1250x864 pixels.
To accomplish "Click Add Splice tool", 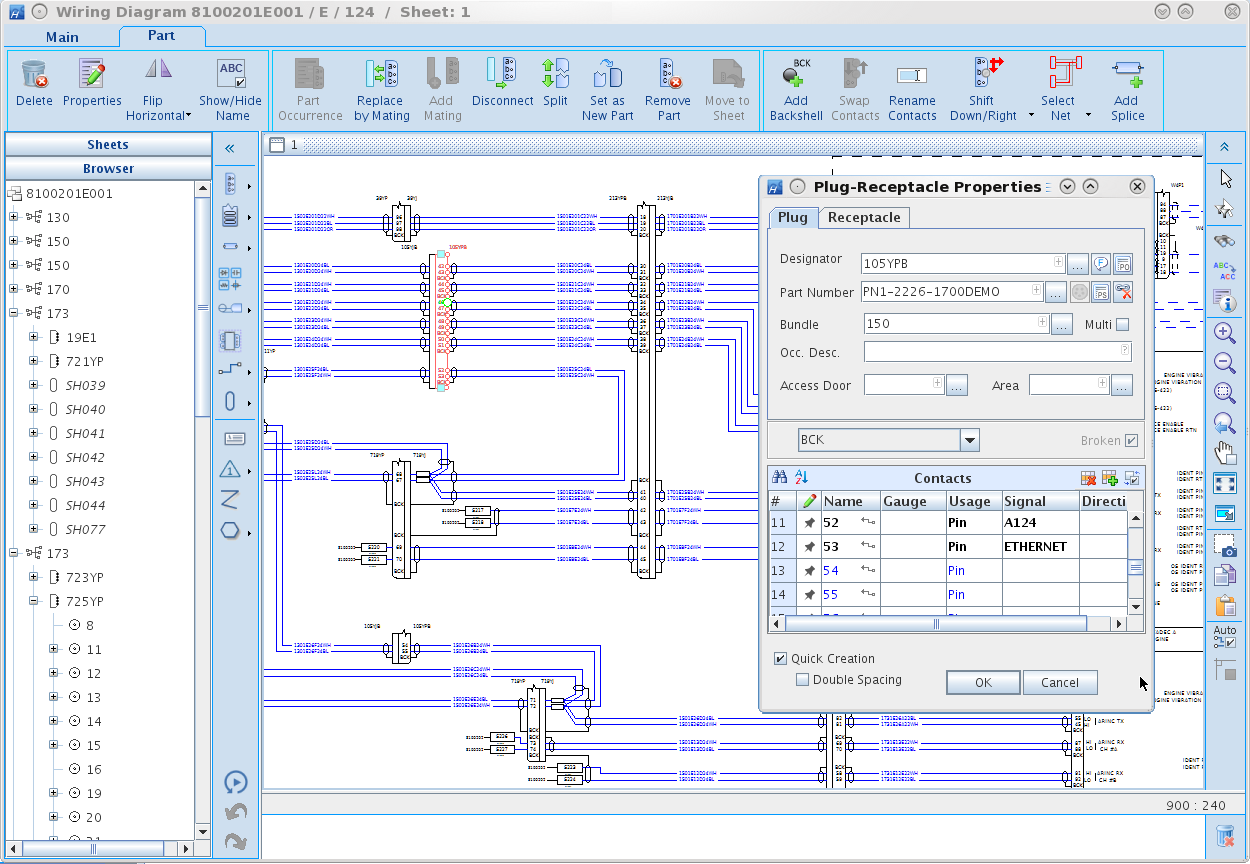I will click(x=1127, y=89).
